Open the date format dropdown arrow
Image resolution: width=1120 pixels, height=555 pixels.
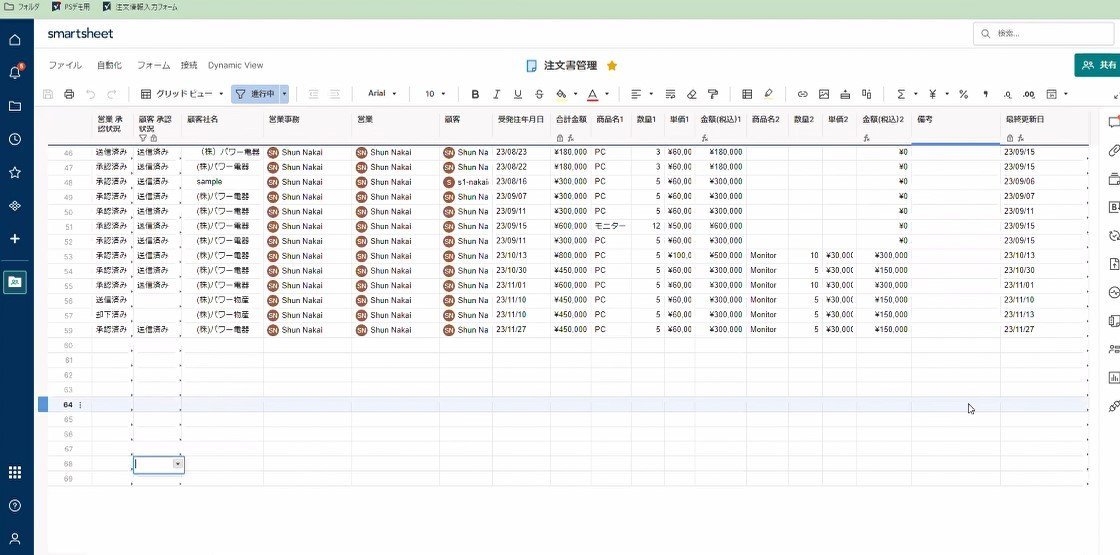tap(1066, 94)
